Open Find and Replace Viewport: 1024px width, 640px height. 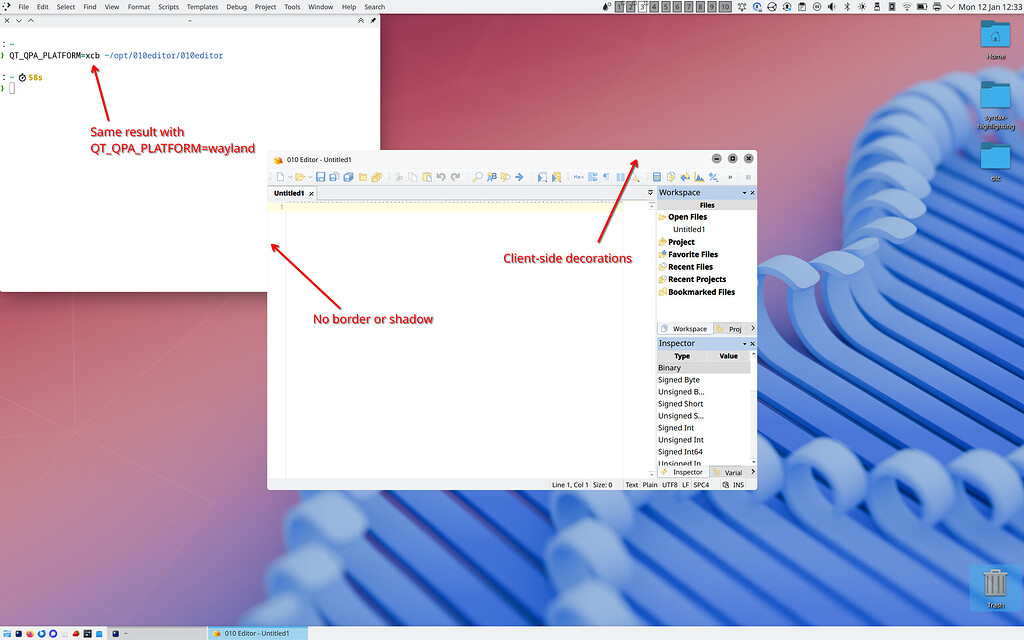click(492, 177)
